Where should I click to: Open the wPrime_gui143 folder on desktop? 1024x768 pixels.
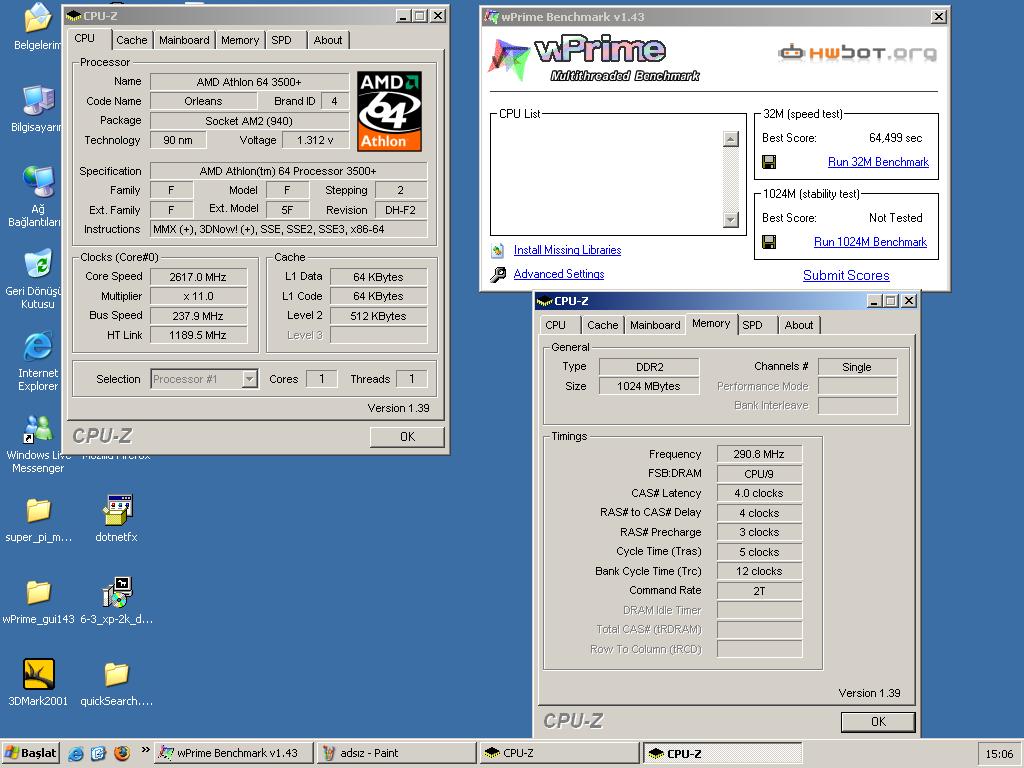click(38, 592)
